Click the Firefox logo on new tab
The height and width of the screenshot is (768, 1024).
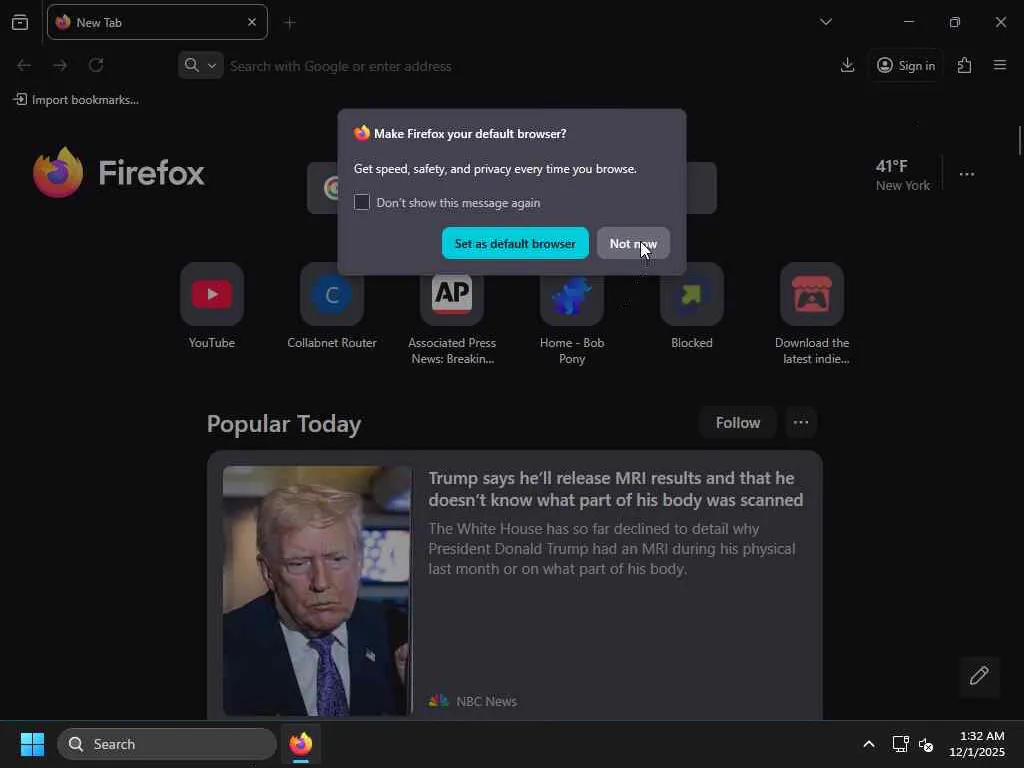[x=119, y=172]
